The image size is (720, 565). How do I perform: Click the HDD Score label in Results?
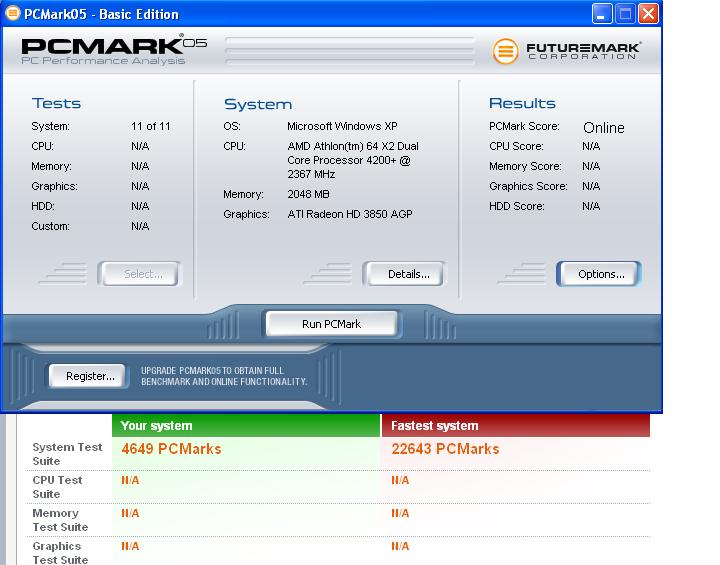(x=517, y=206)
